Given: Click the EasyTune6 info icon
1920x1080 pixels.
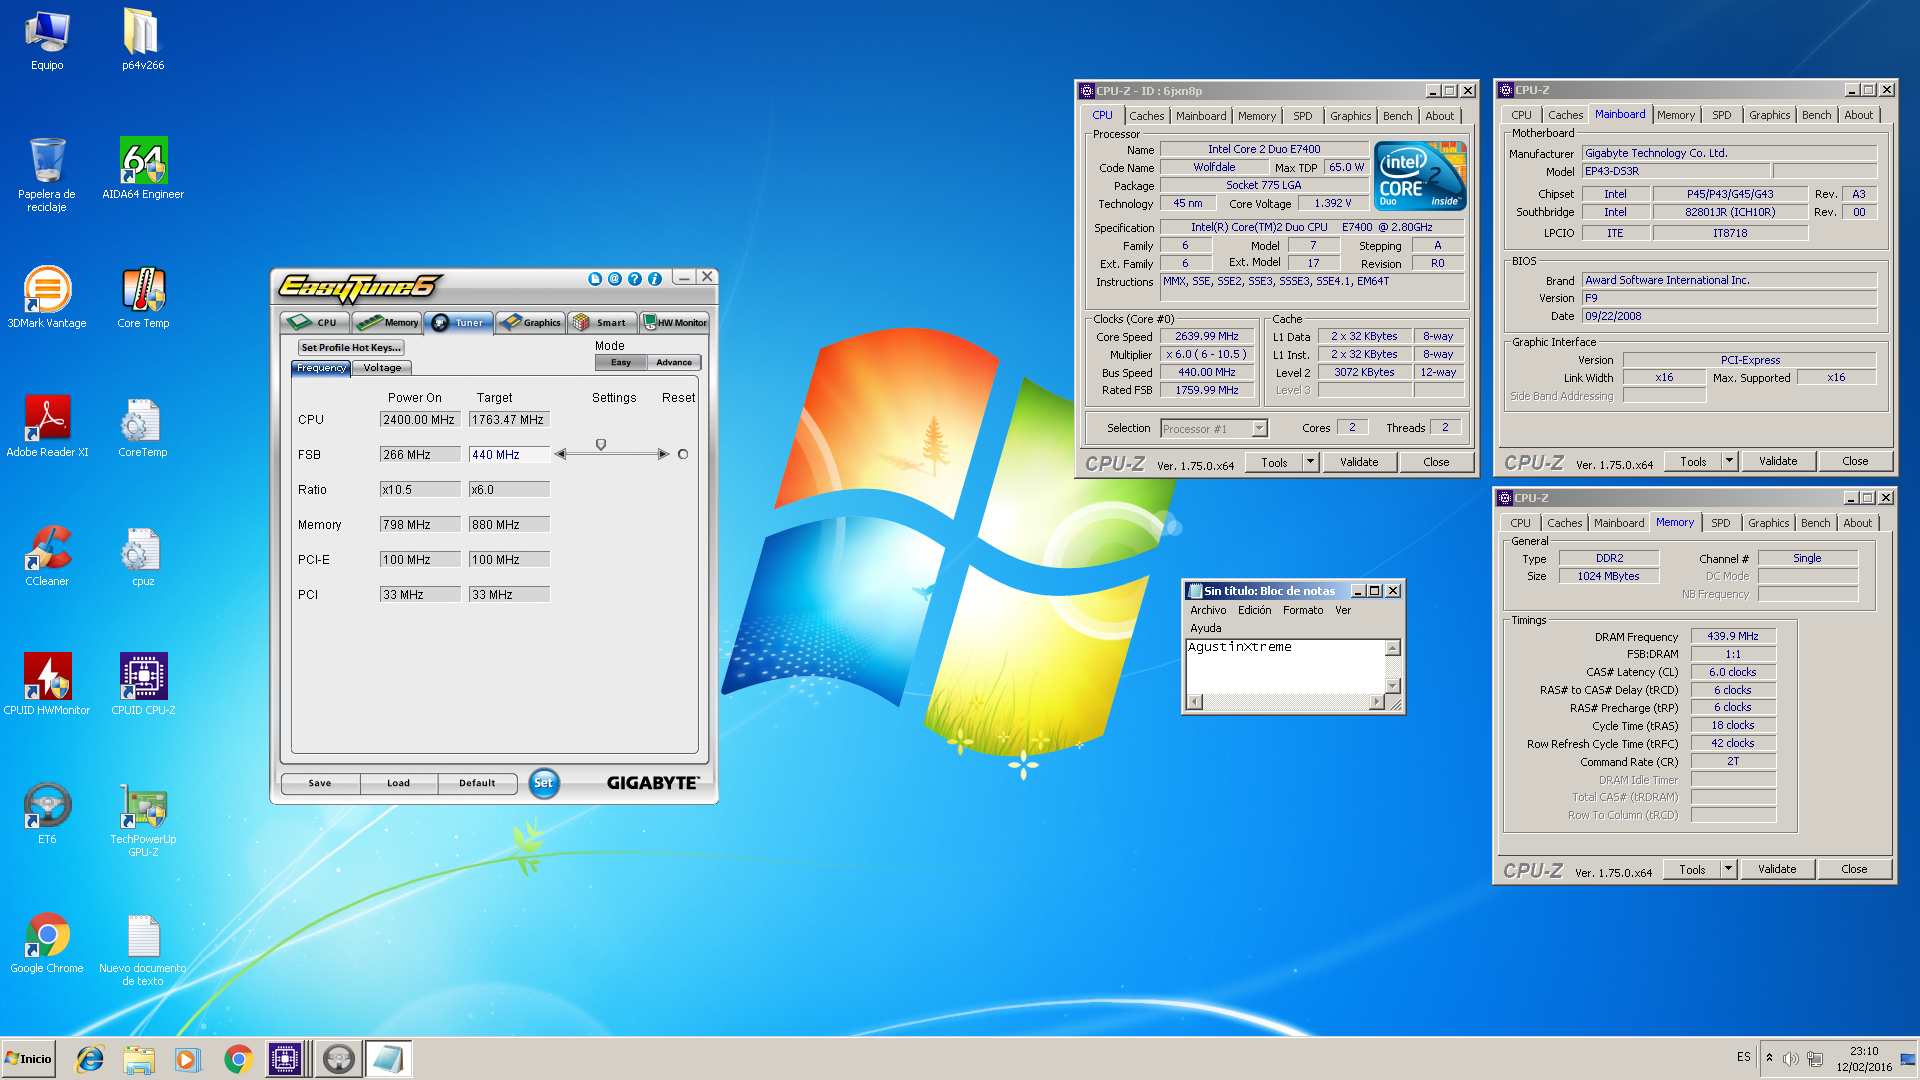Looking at the screenshot, I should click(x=655, y=279).
